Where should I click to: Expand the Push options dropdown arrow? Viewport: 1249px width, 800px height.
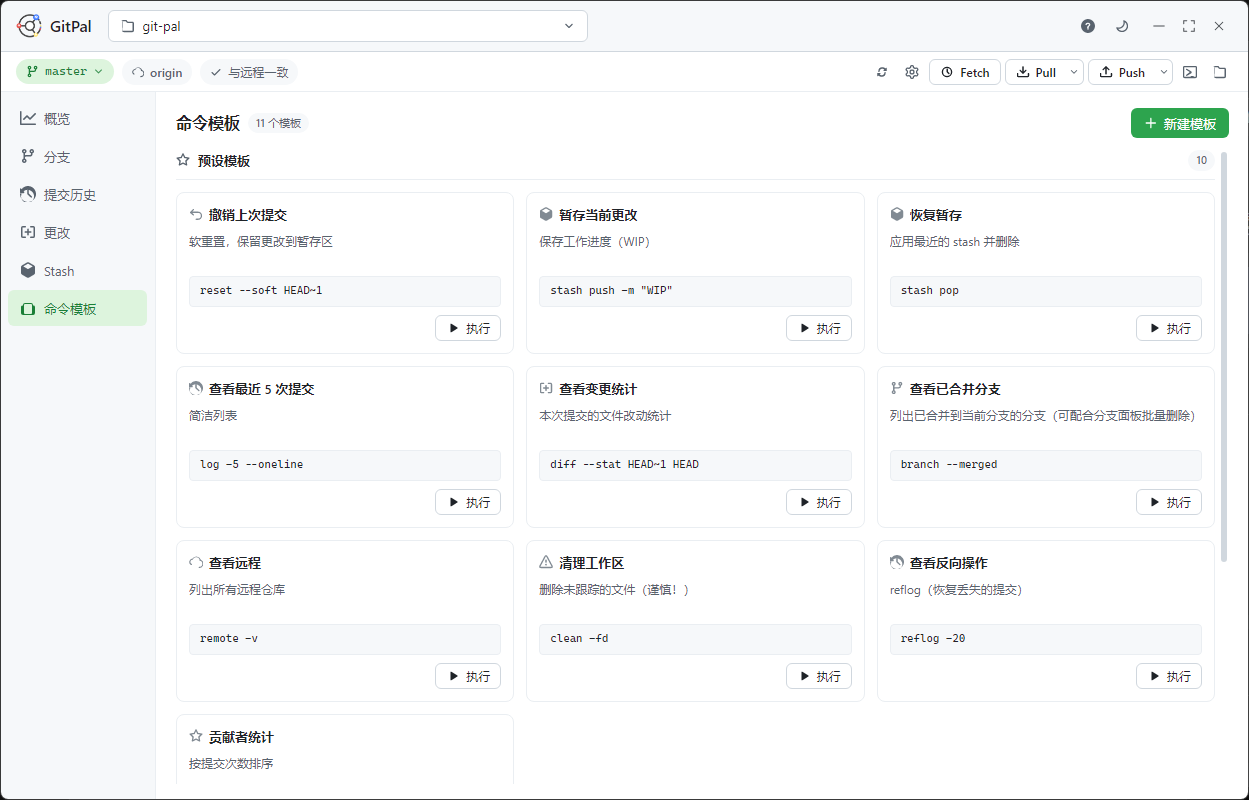click(x=1163, y=72)
